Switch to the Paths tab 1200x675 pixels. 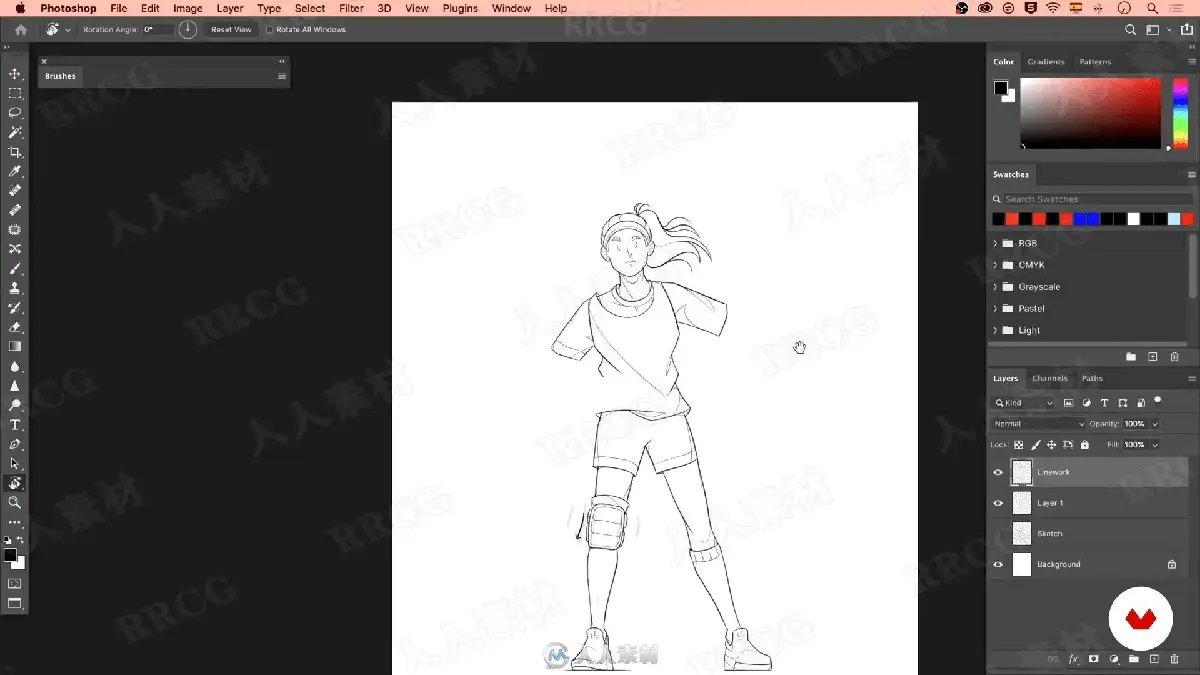1092,379
